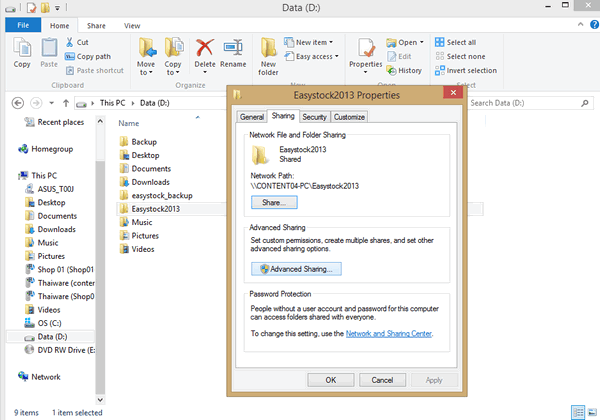Click the red Delete icon
Image resolution: width=600 pixels, height=420 pixels.
(205, 48)
